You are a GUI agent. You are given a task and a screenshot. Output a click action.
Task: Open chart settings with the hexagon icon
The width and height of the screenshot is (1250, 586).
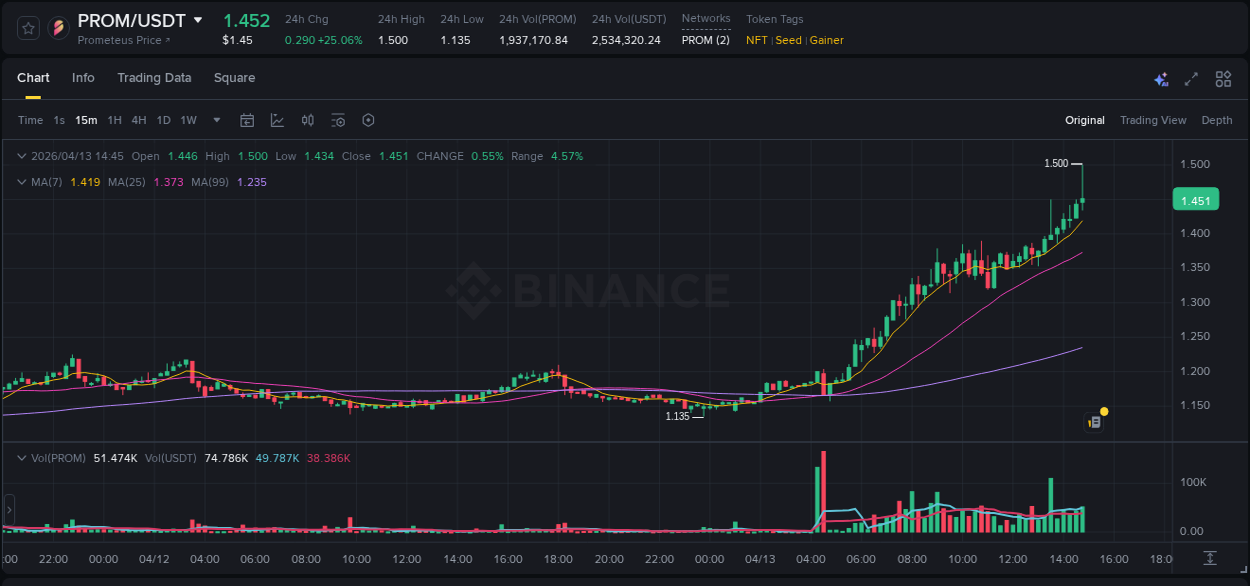[x=368, y=120]
